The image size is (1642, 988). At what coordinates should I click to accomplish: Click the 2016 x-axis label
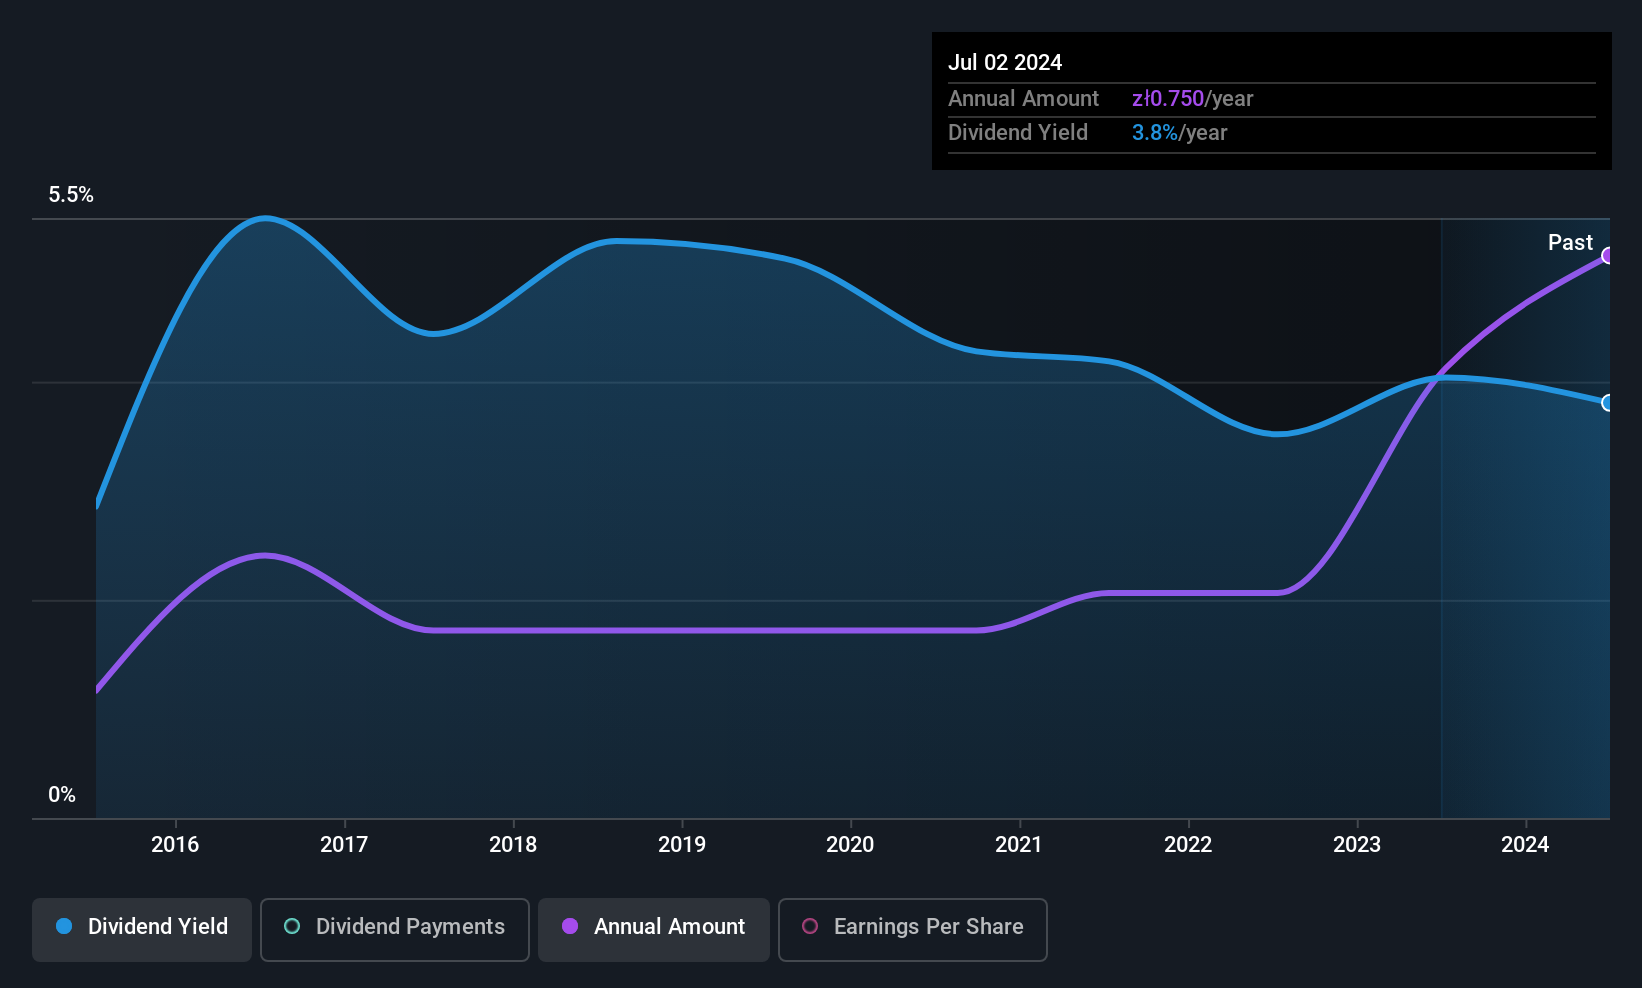click(x=175, y=844)
